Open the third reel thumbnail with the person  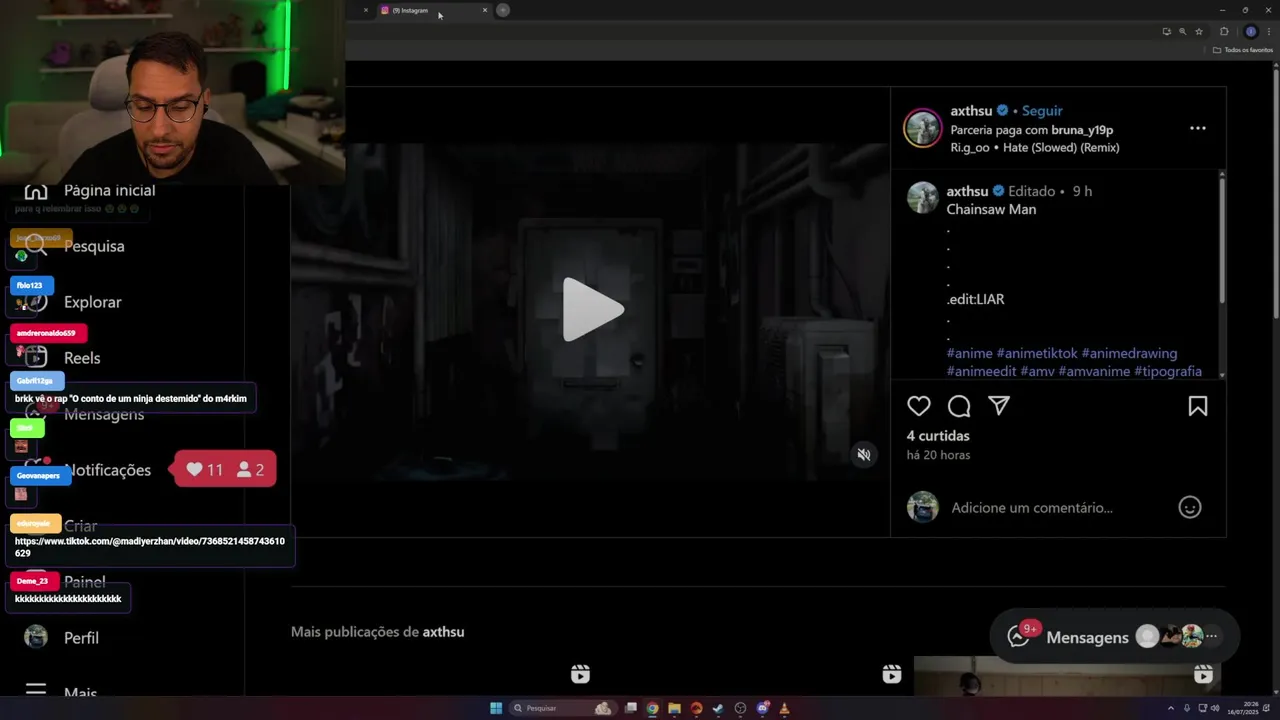tap(1069, 677)
